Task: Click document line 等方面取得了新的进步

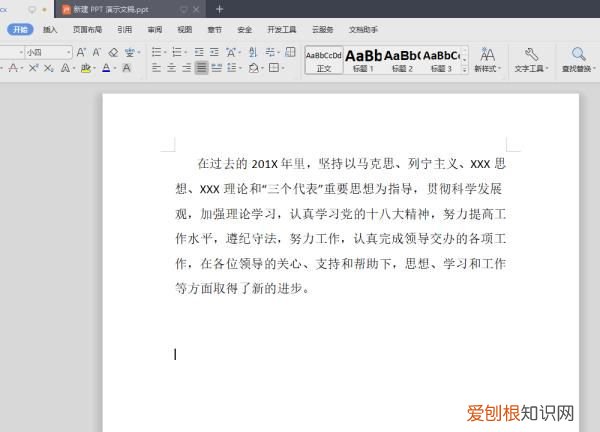Action: point(242,288)
